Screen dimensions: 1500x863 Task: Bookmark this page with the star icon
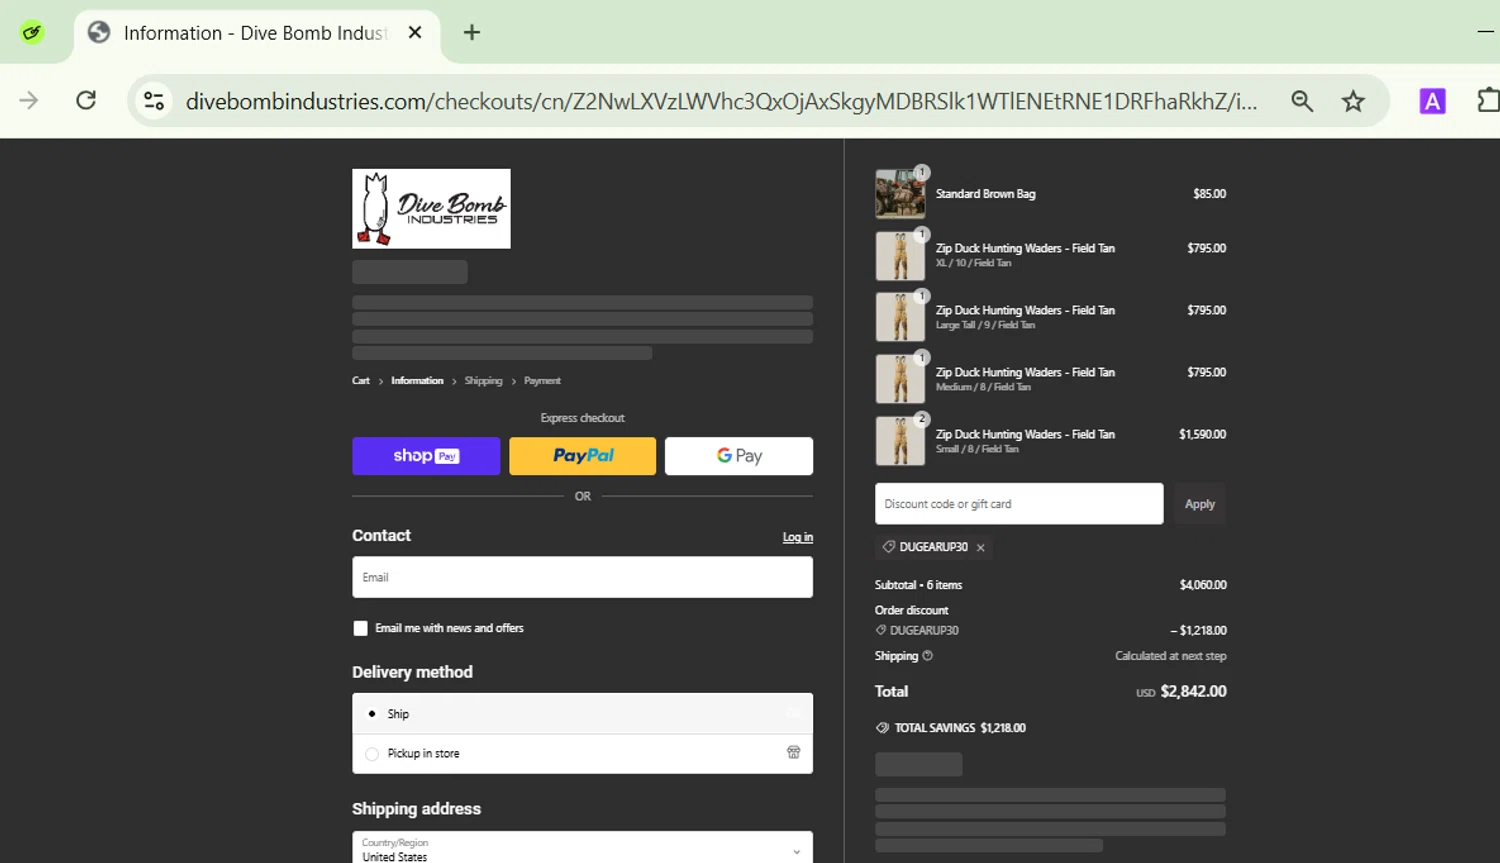pyautogui.click(x=1353, y=101)
